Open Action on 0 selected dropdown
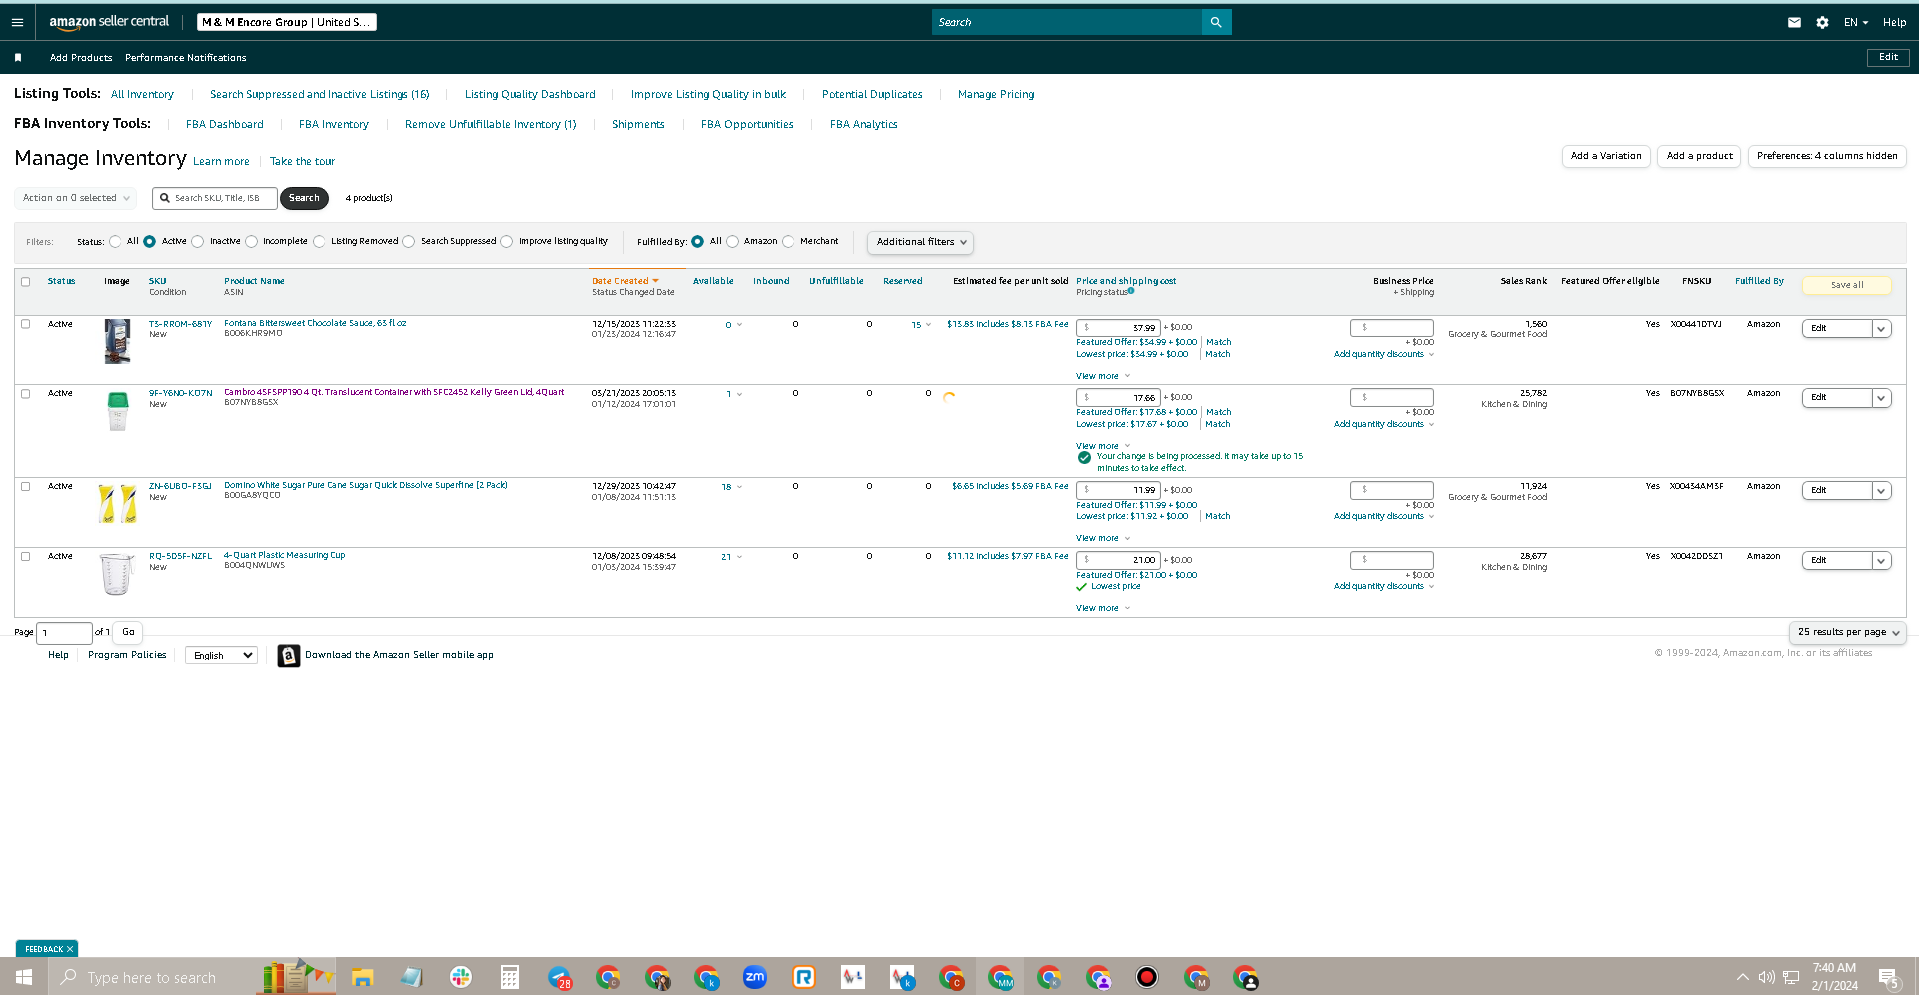Image resolution: width=1919 pixels, height=995 pixels. [x=76, y=198]
